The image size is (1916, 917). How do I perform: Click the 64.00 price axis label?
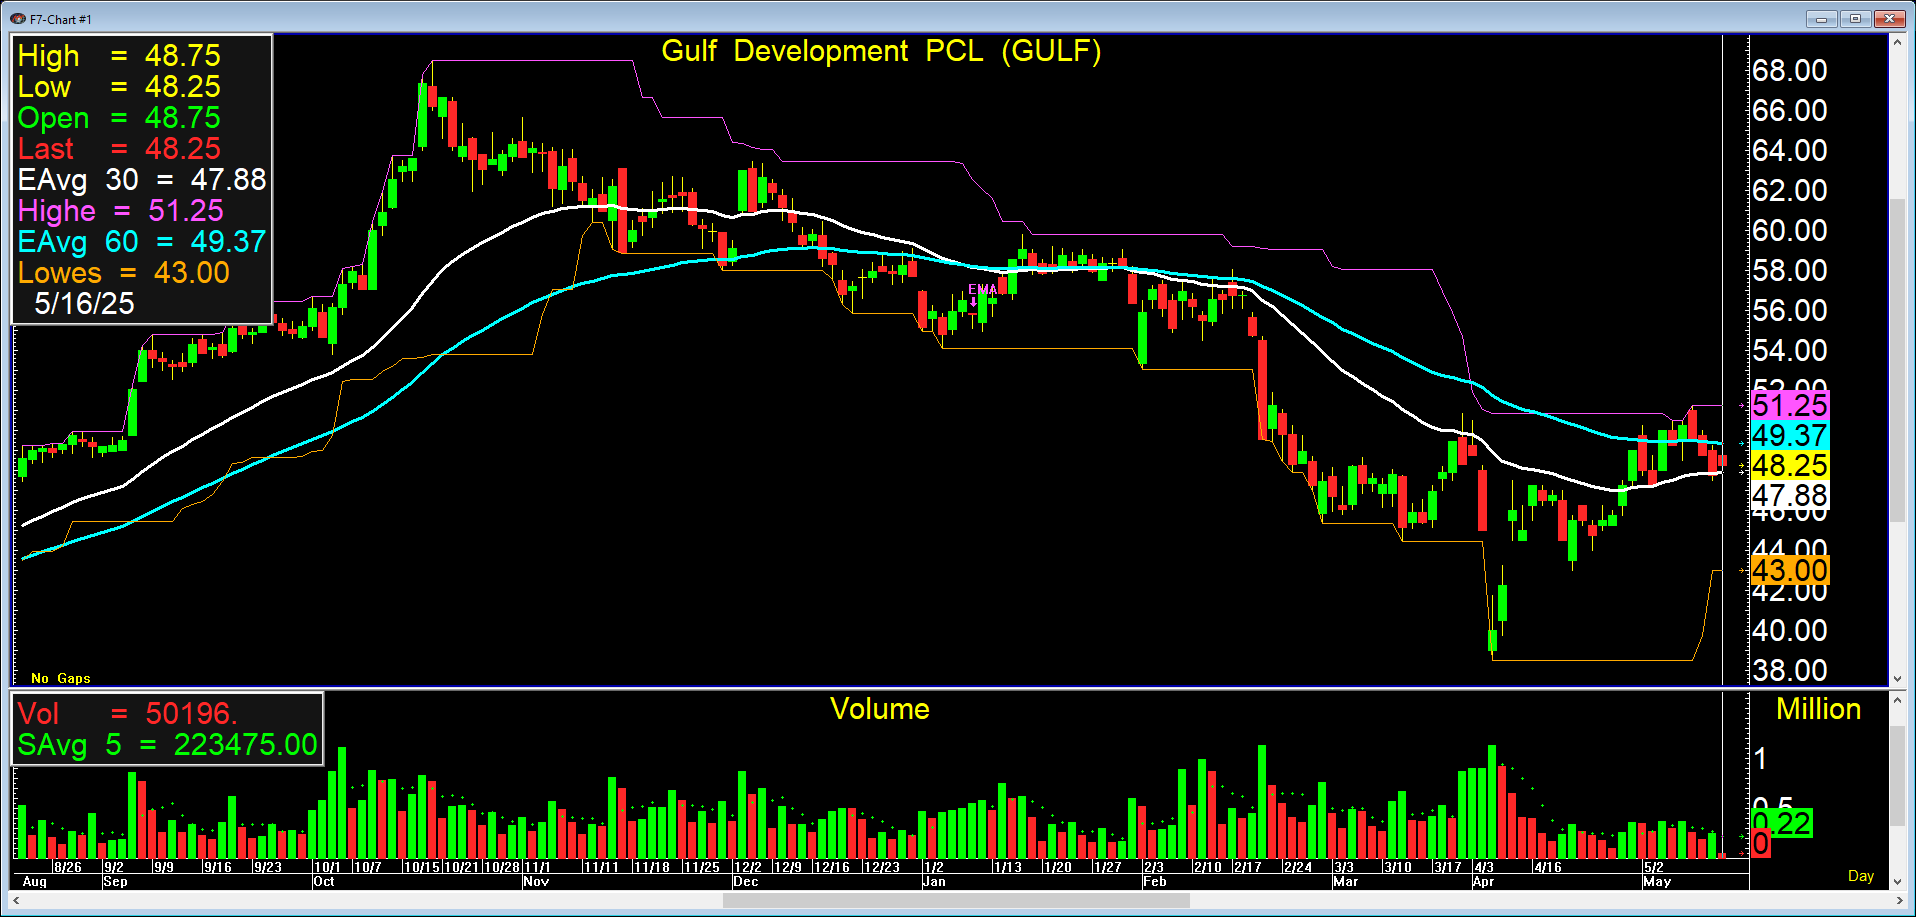tap(1790, 150)
